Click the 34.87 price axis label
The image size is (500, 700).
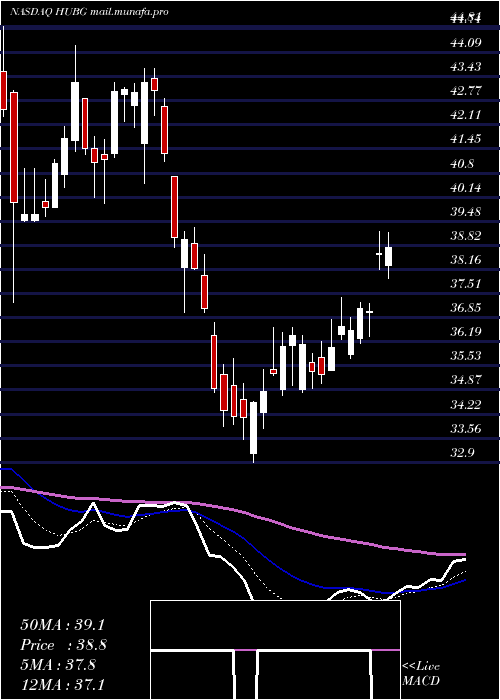pos(467,380)
